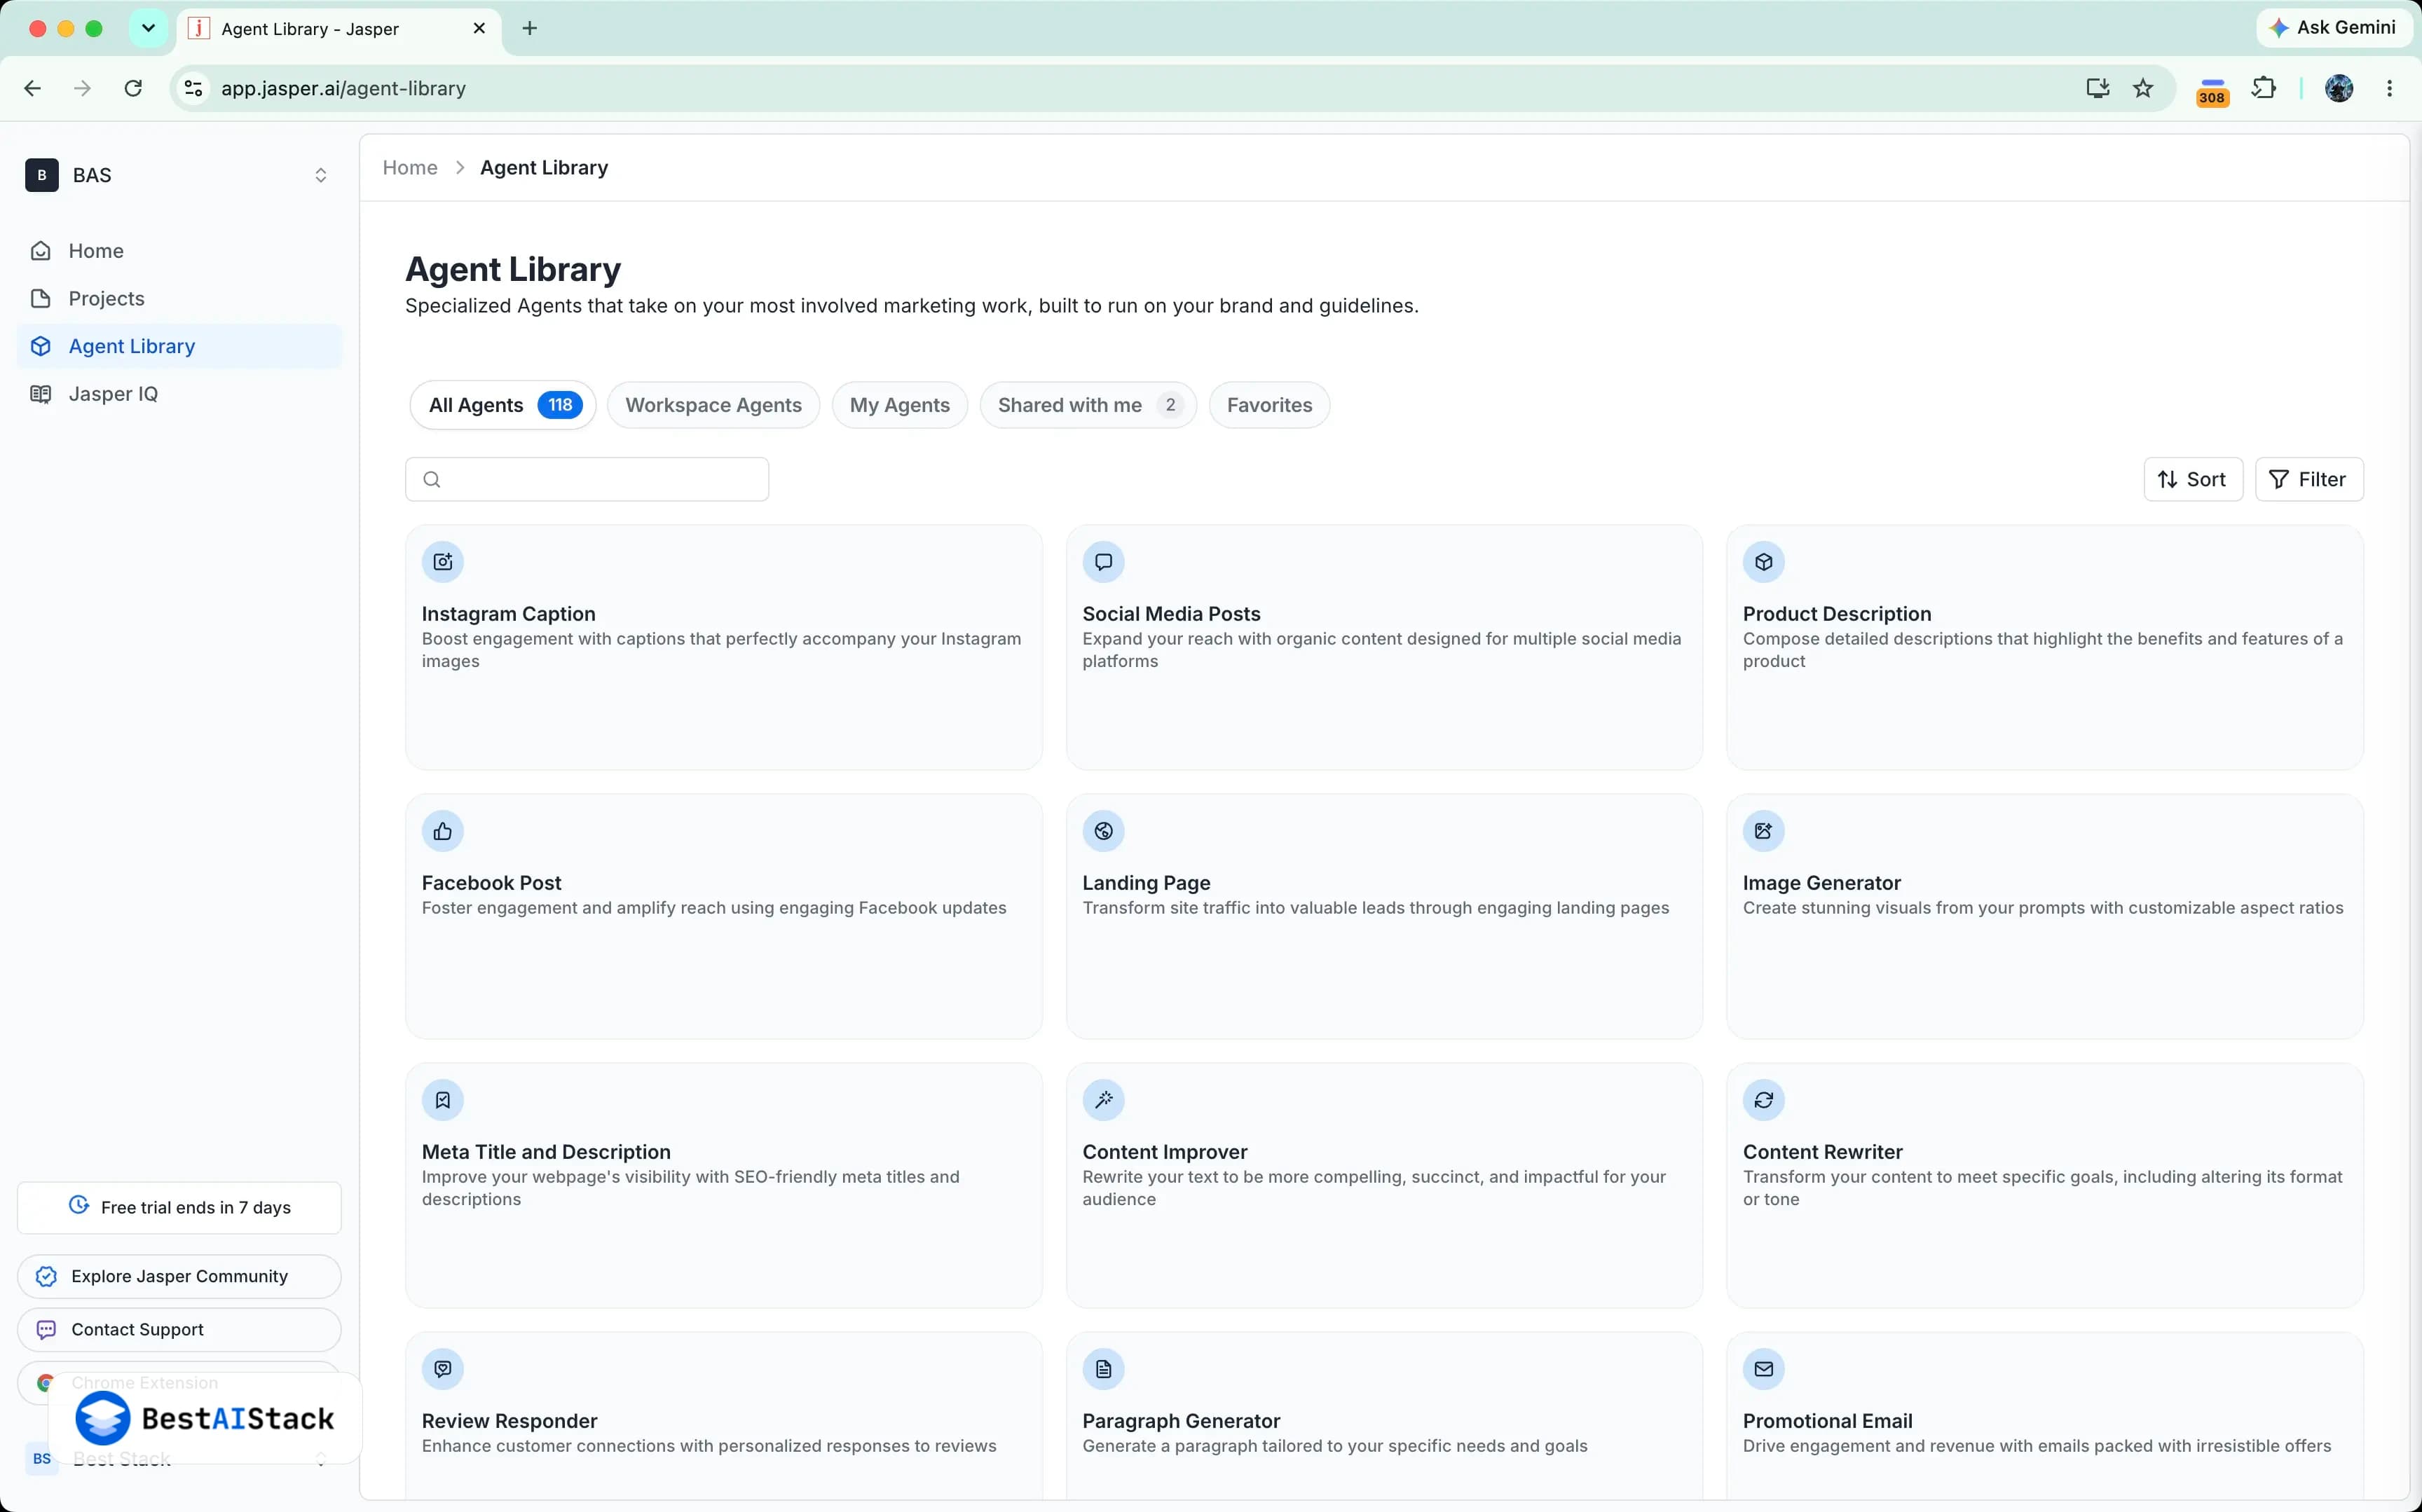Click Explore Jasper Community button

(x=180, y=1276)
